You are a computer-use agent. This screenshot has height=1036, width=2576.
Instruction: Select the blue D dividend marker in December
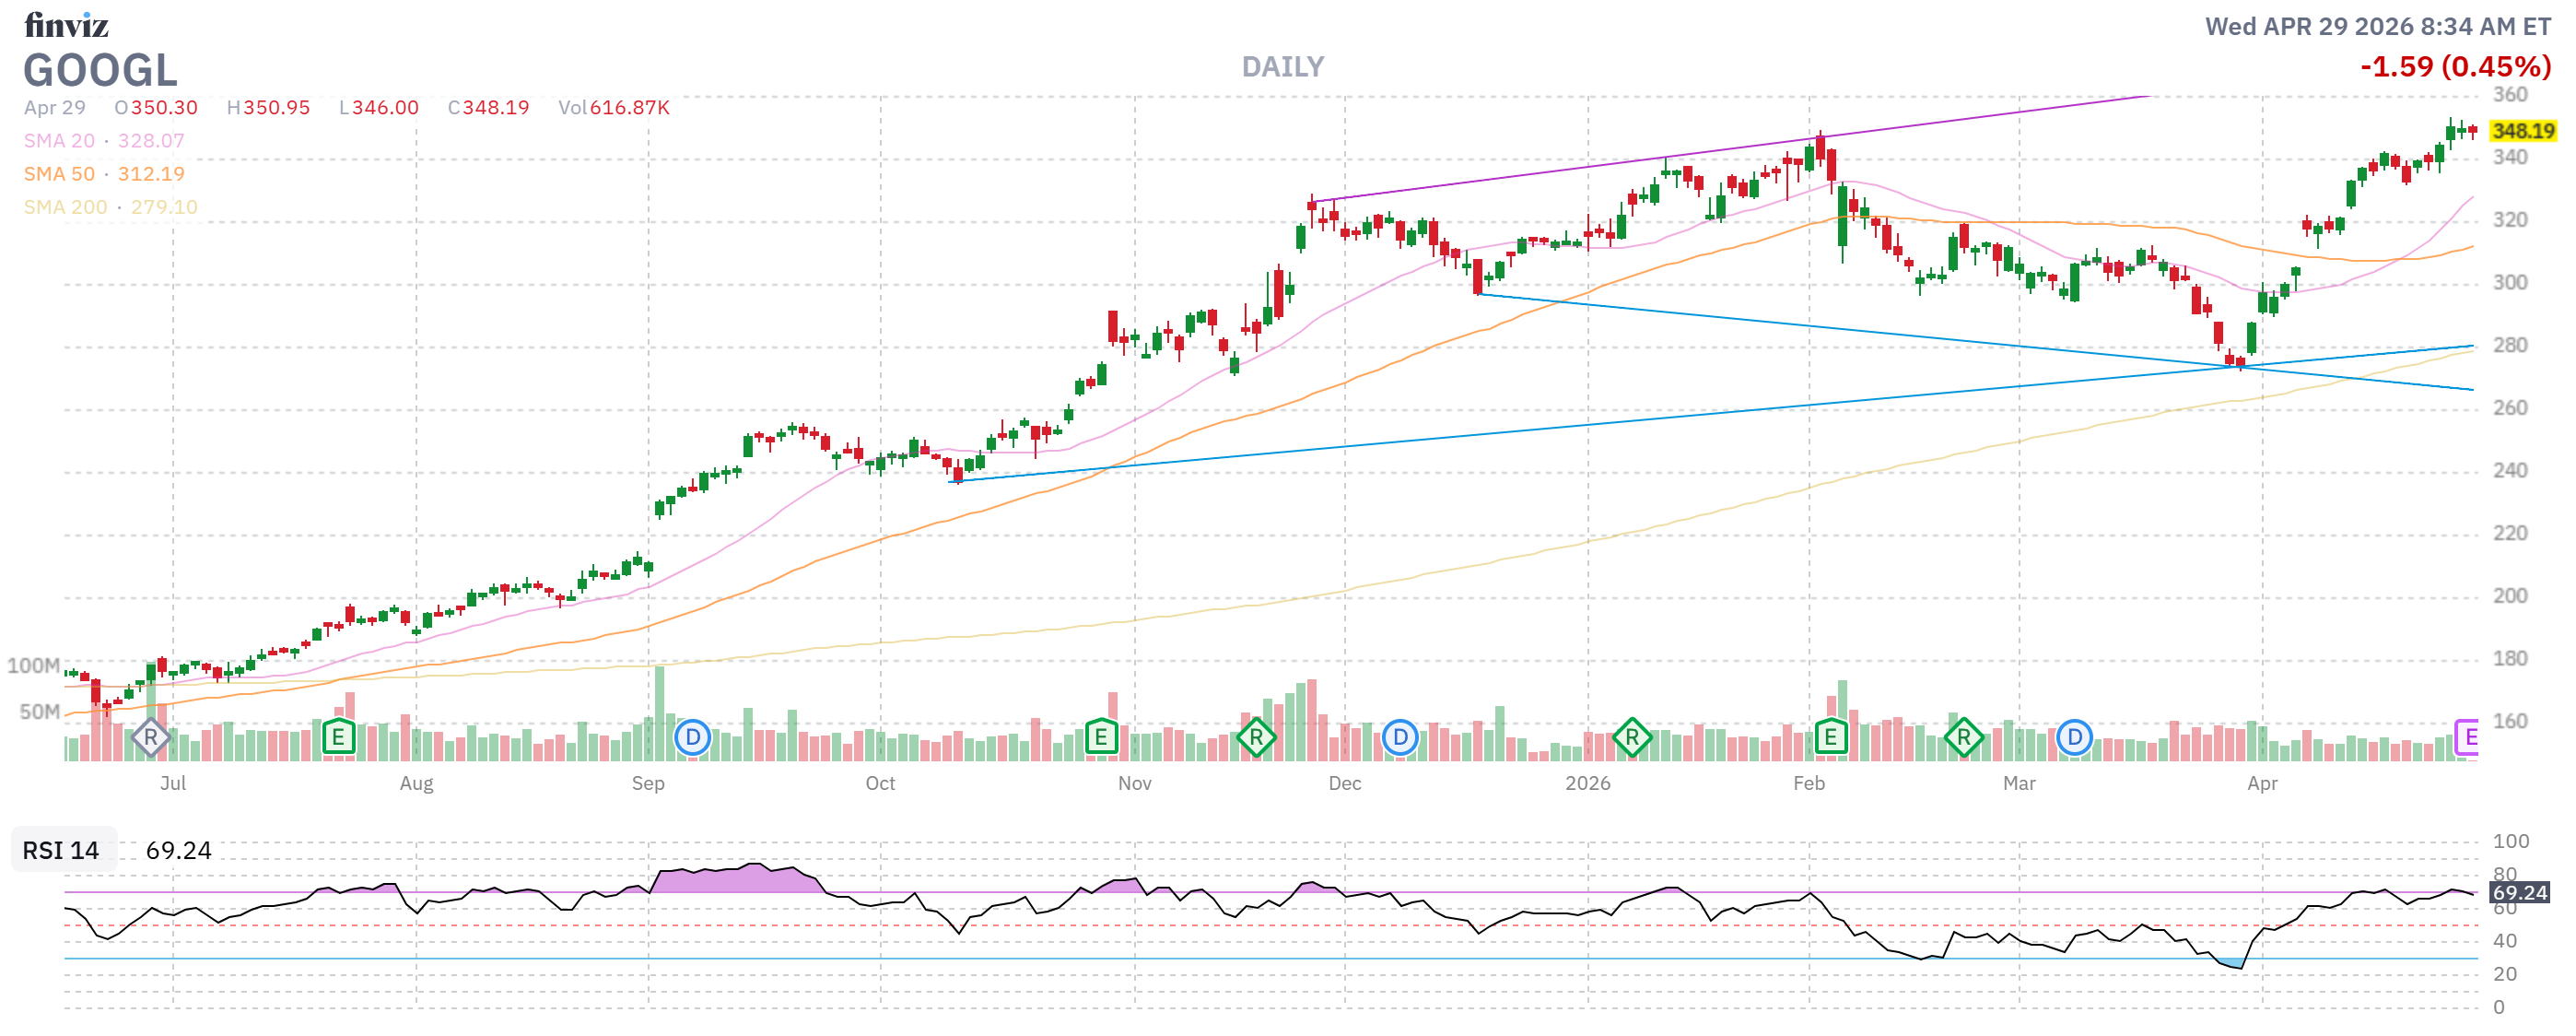(x=1400, y=738)
